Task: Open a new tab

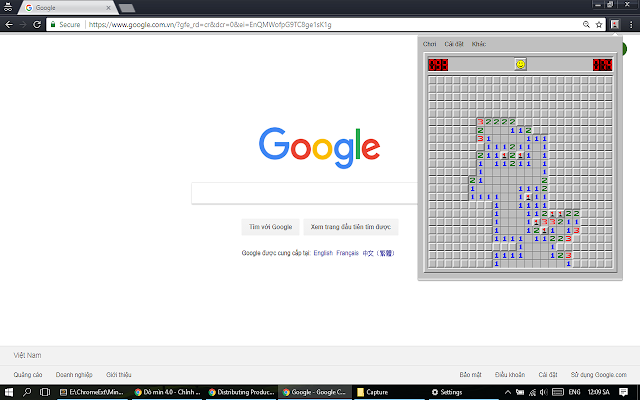Action: click(127, 8)
